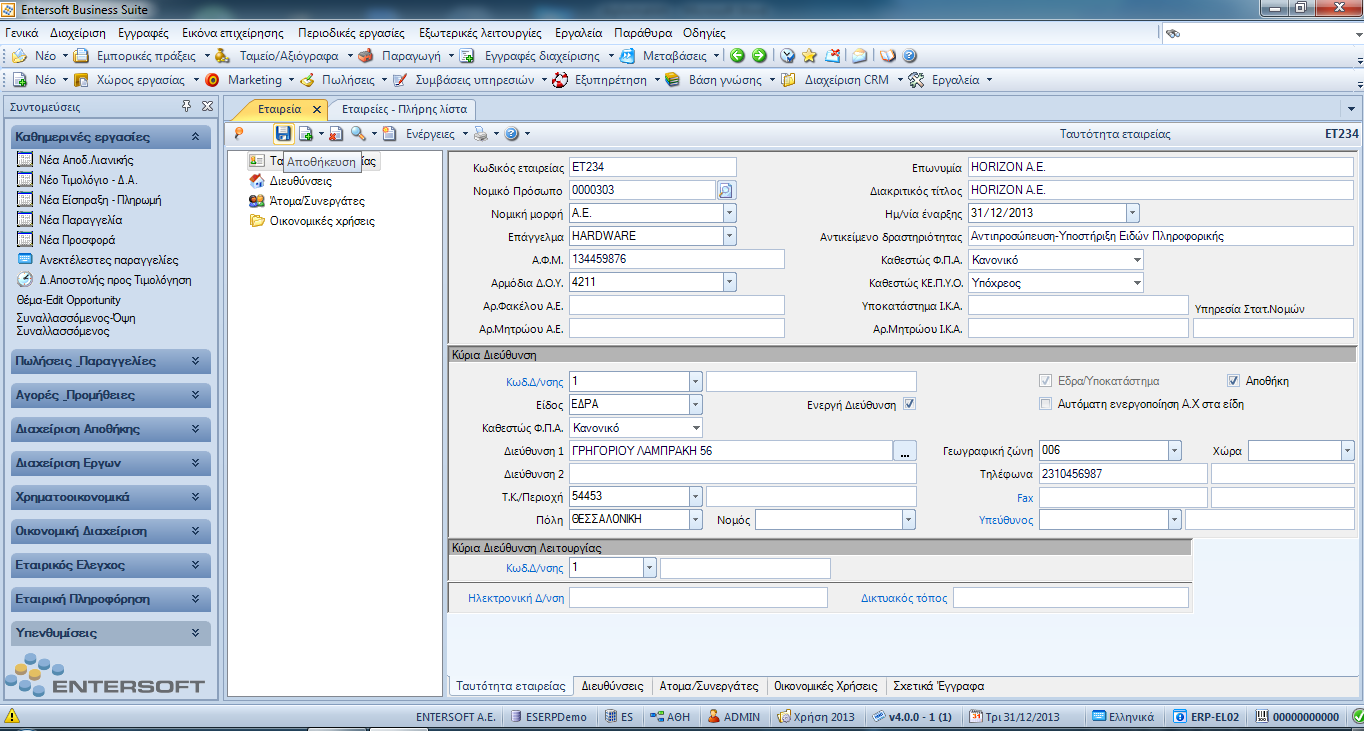The width and height of the screenshot is (1364, 731).
Task: Click the orange pin icon in form toolbar
Action: click(x=239, y=133)
